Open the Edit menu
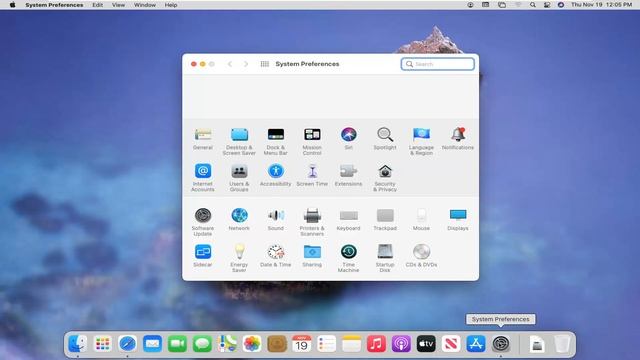Viewport: 640px width, 360px height. click(98, 5)
